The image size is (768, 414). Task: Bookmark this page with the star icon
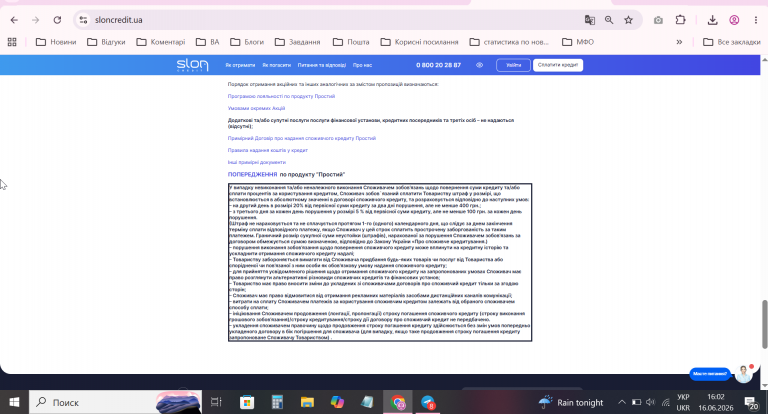628,20
